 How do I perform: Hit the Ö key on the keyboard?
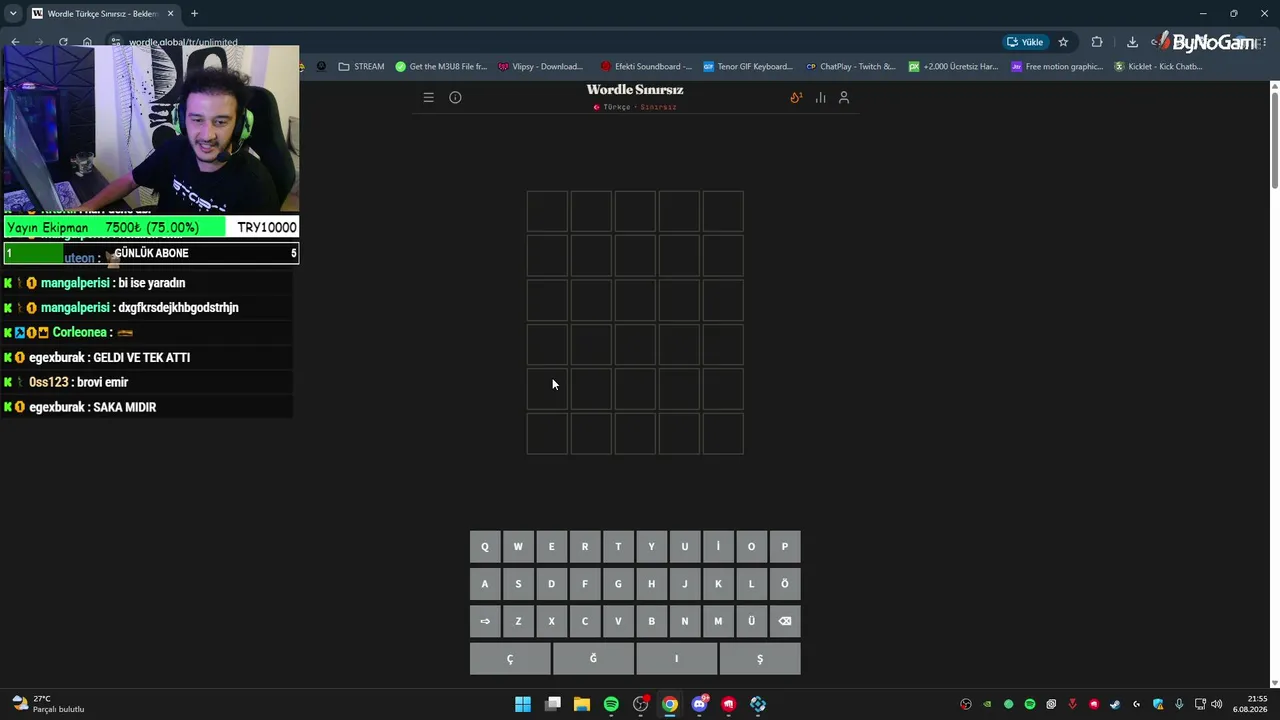(785, 584)
